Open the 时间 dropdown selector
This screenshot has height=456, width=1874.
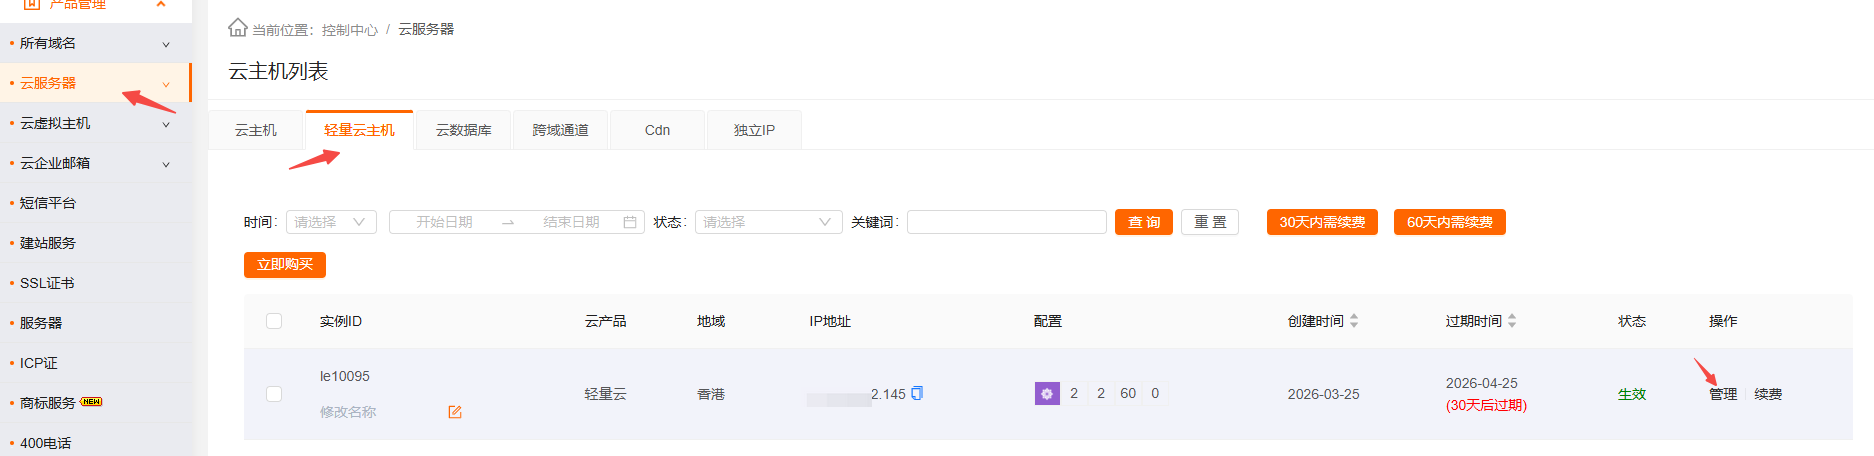331,222
